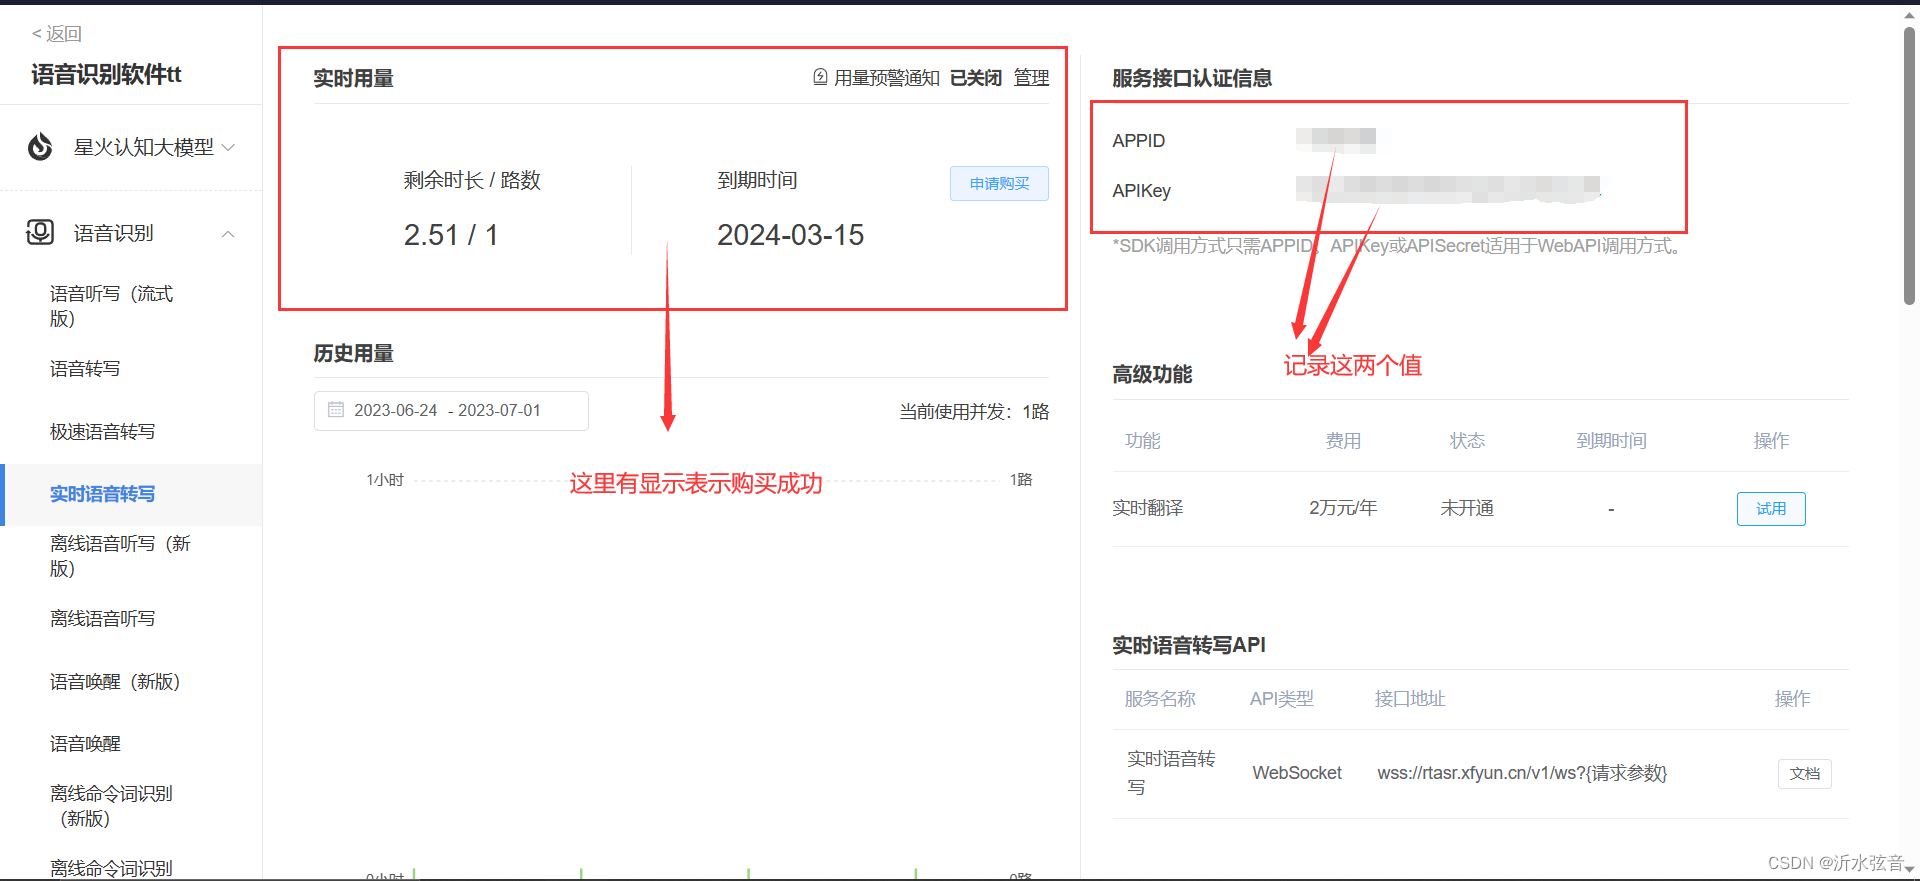
Task: Open 离线语音听写（新版）menu item
Action: pyautogui.click(x=120, y=556)
